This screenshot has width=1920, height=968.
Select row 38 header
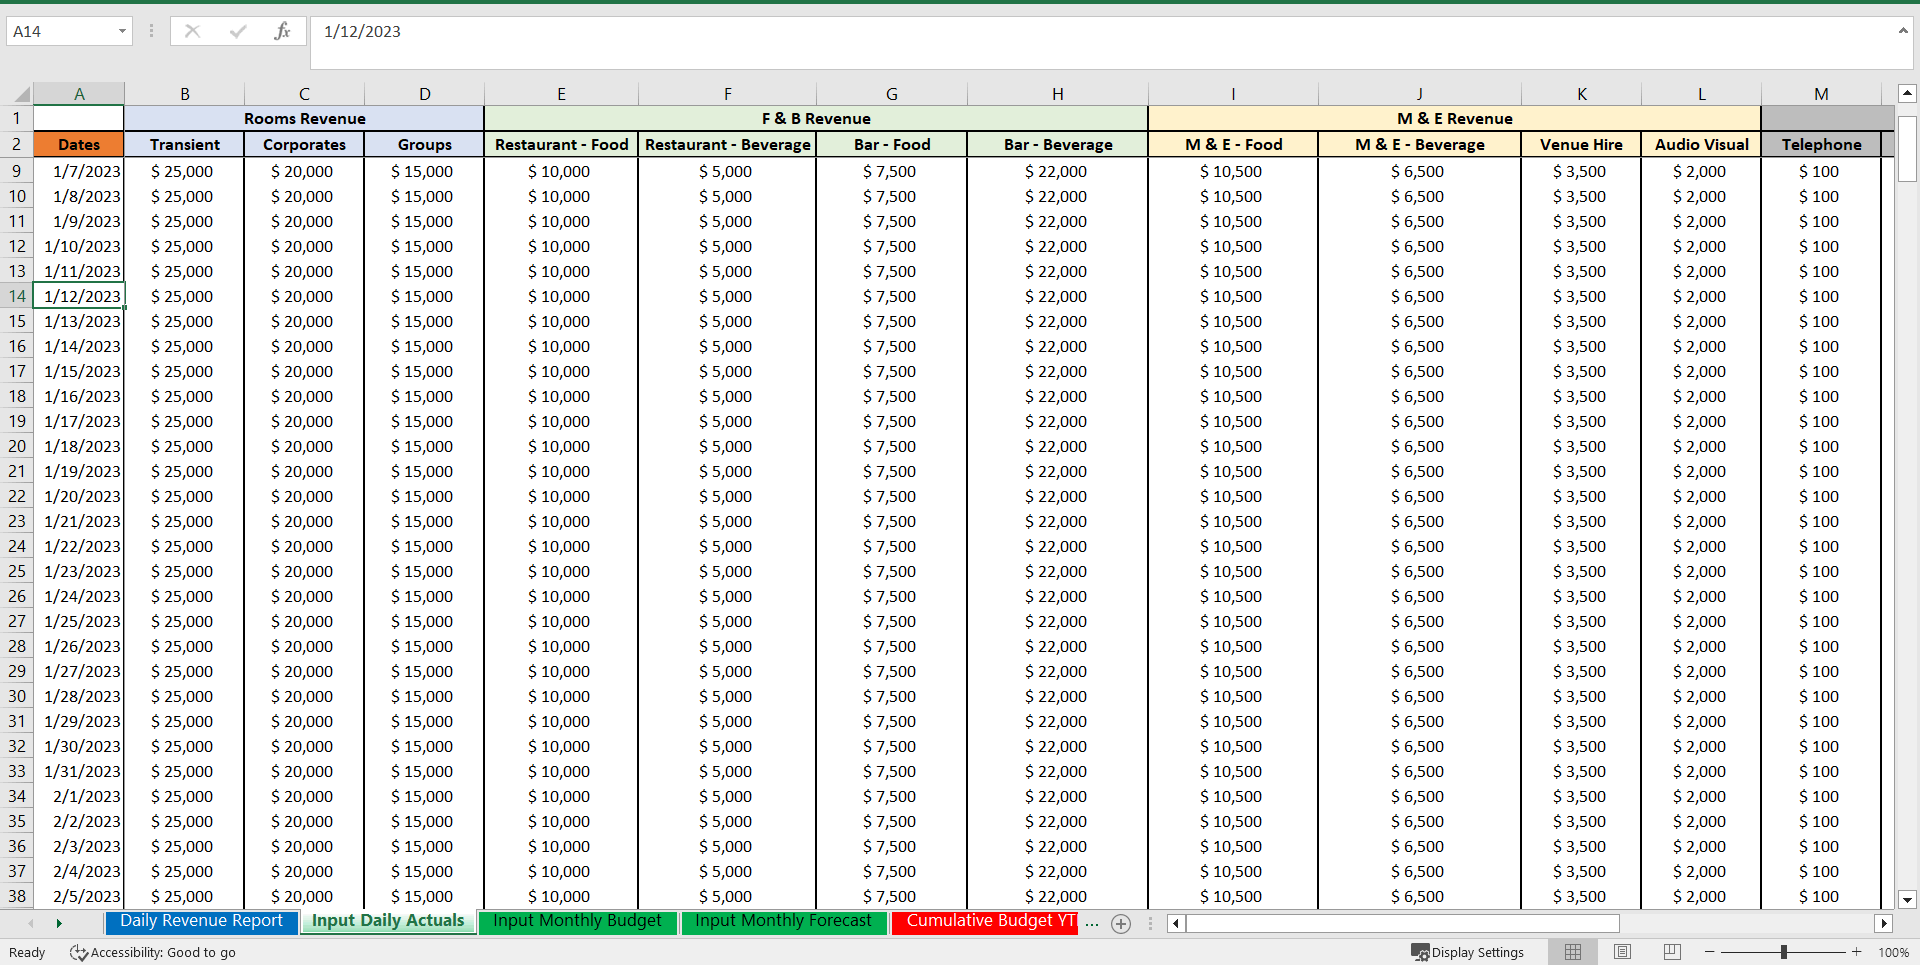point(17,896)
